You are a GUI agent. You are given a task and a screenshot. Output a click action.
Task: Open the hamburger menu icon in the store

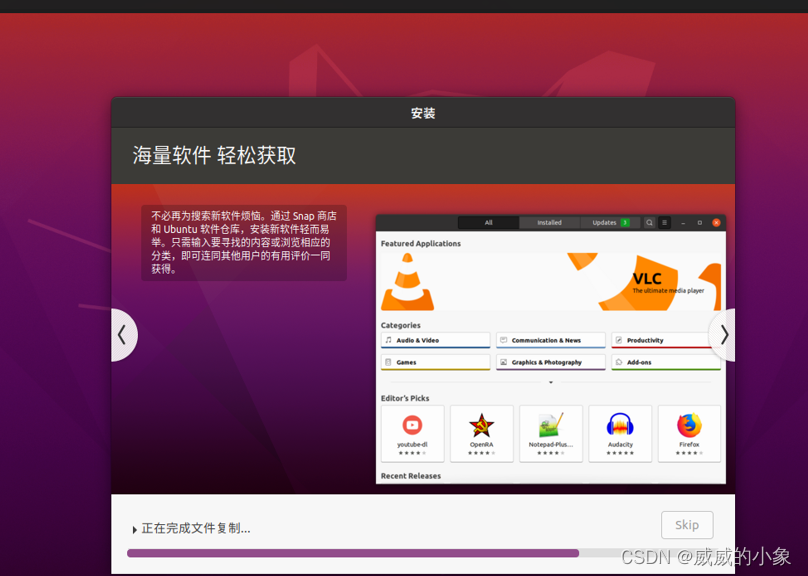click(x=664, y=223)
